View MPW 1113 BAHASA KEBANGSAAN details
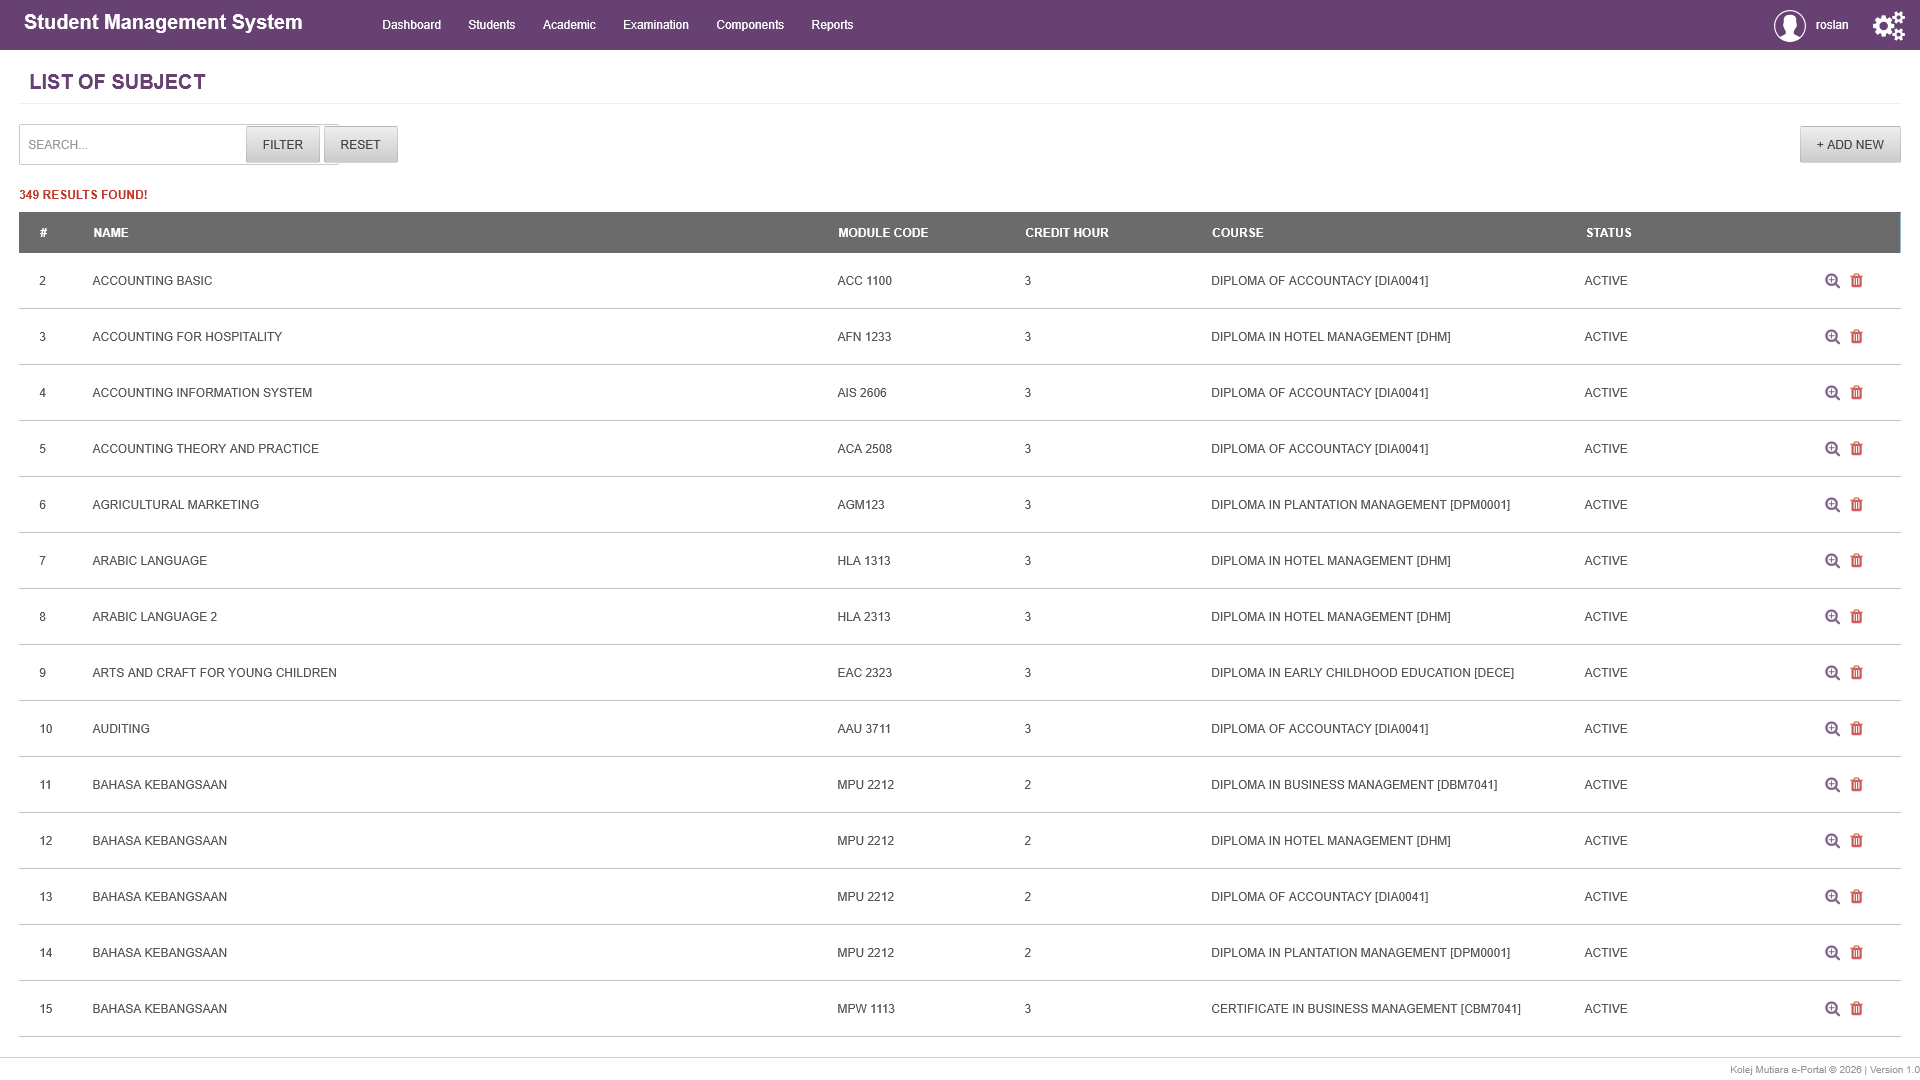 pos(1832,1009)
